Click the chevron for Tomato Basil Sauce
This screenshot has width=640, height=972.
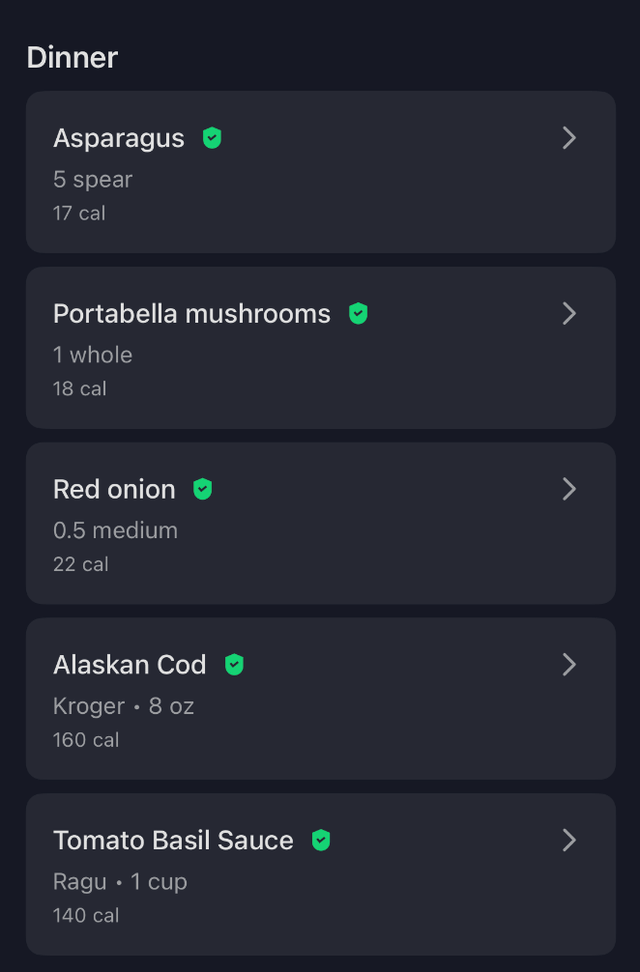click(569, 840)
